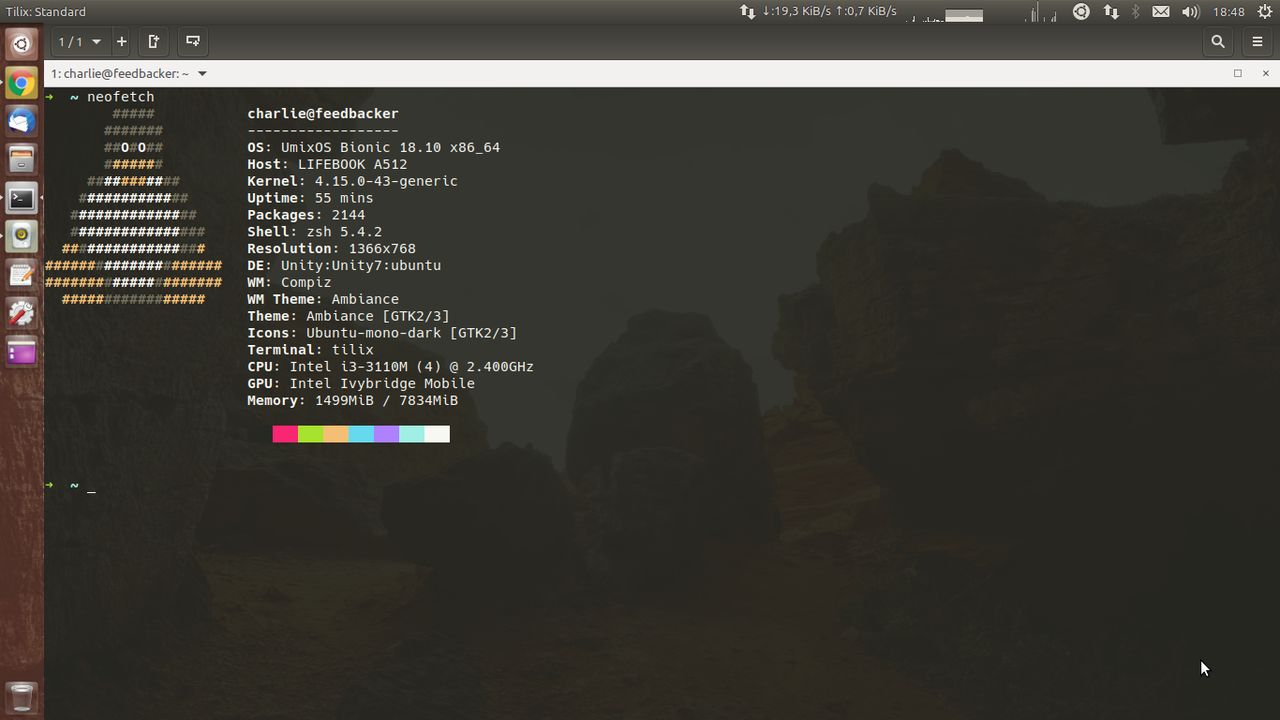Open the speaker music player dock icon
The image size is (1280, 720).
[22, 236]
